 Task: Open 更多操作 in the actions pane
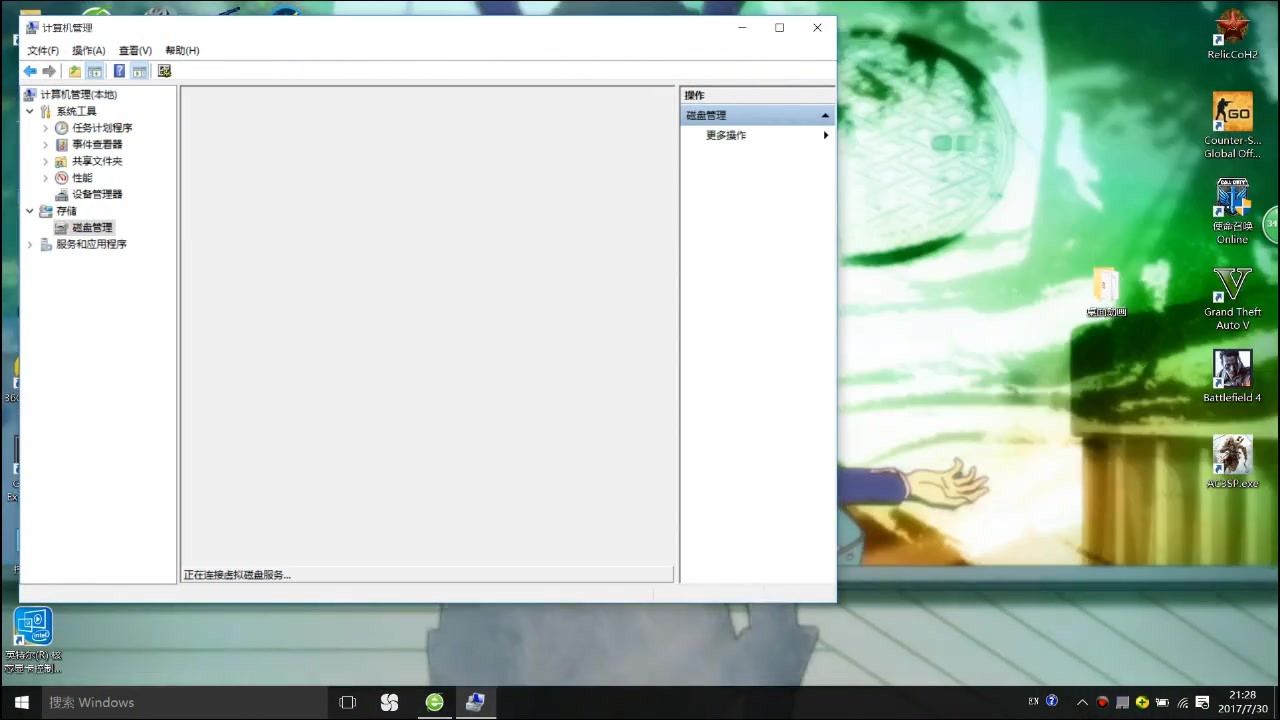point(726,135)
